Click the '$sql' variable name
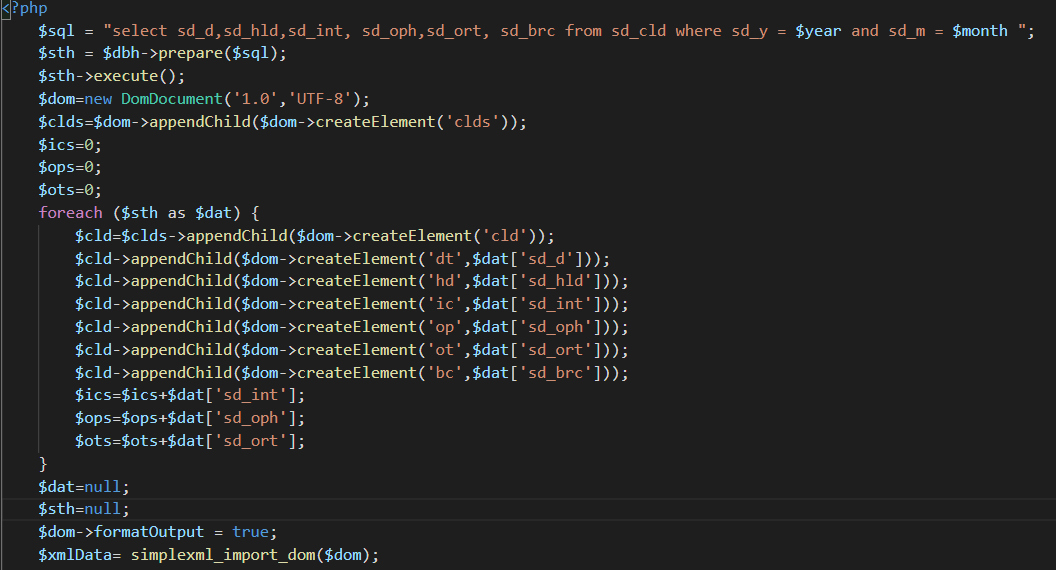The height and width of the screenshot is (570, 1056). [57, 31]
